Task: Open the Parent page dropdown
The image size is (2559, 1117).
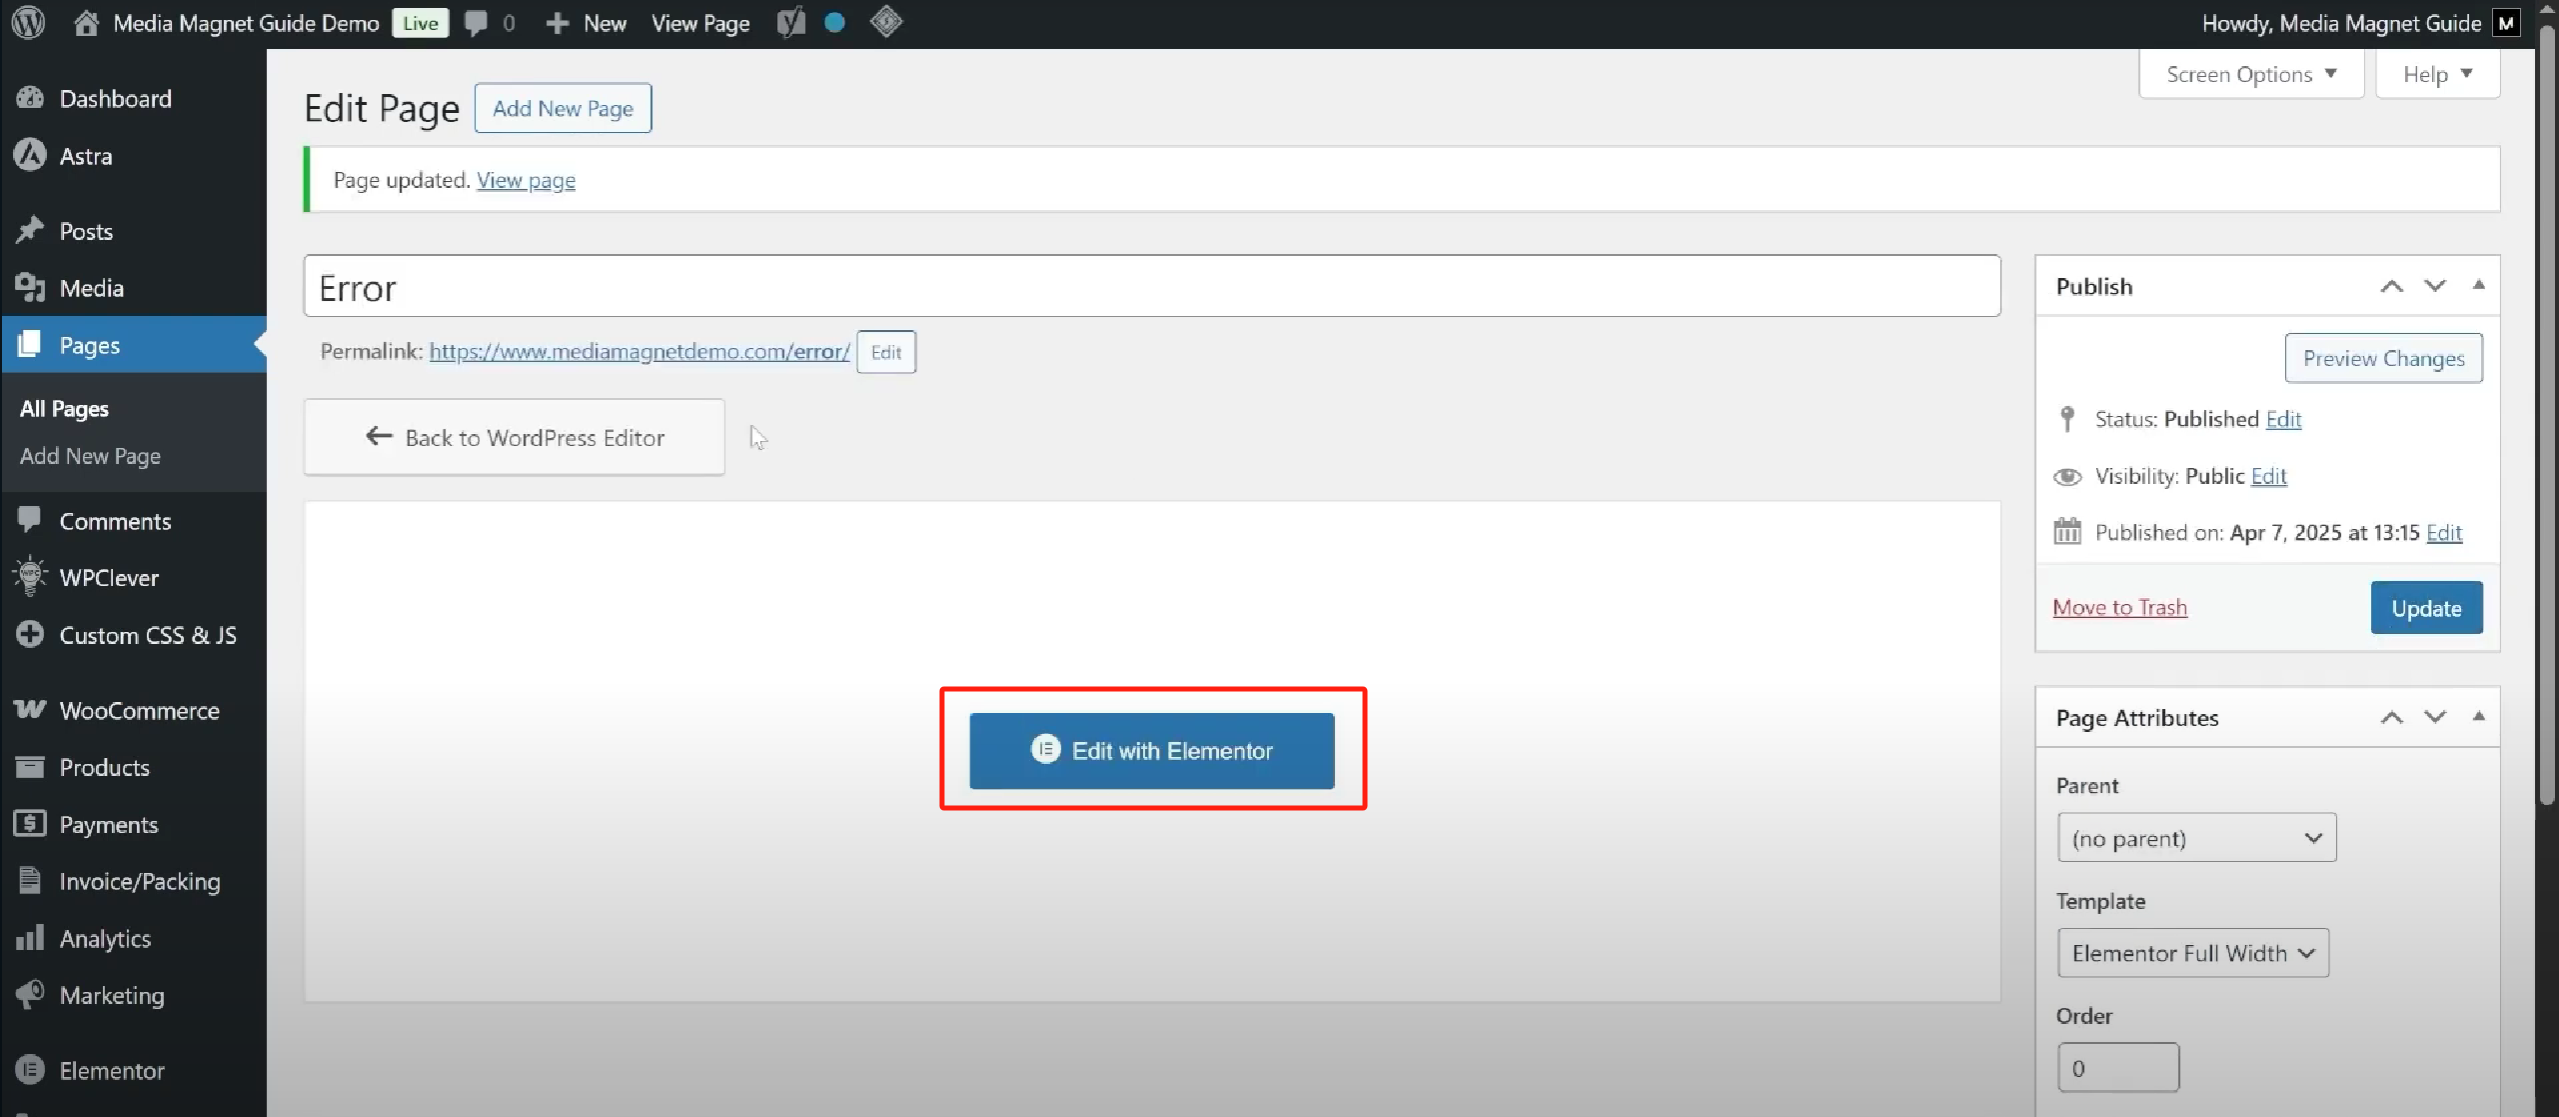Action: (2195, 838)
